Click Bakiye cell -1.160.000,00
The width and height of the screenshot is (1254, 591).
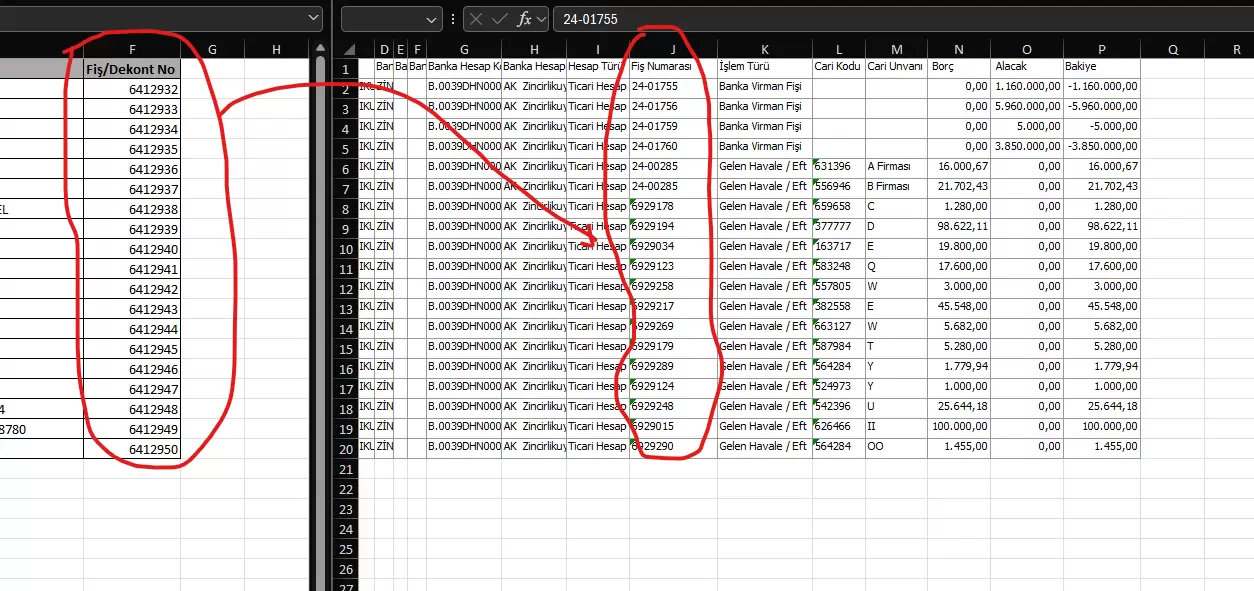tap(1102, 87)
